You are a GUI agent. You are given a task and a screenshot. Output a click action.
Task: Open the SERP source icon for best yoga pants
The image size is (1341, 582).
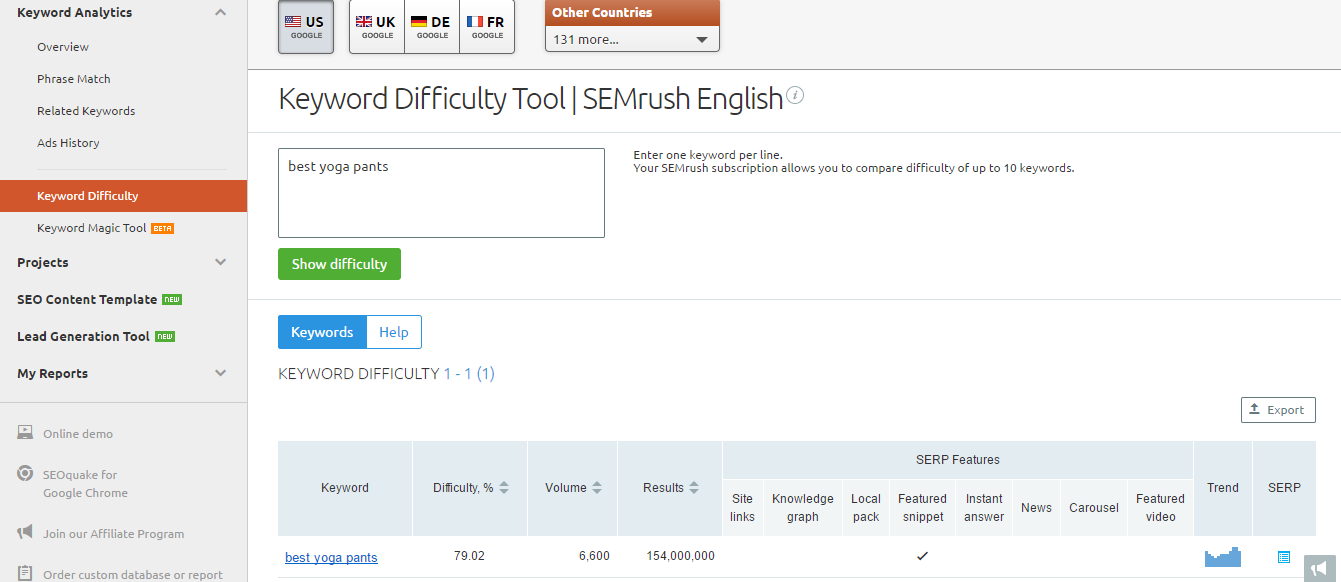point(1284,557)
